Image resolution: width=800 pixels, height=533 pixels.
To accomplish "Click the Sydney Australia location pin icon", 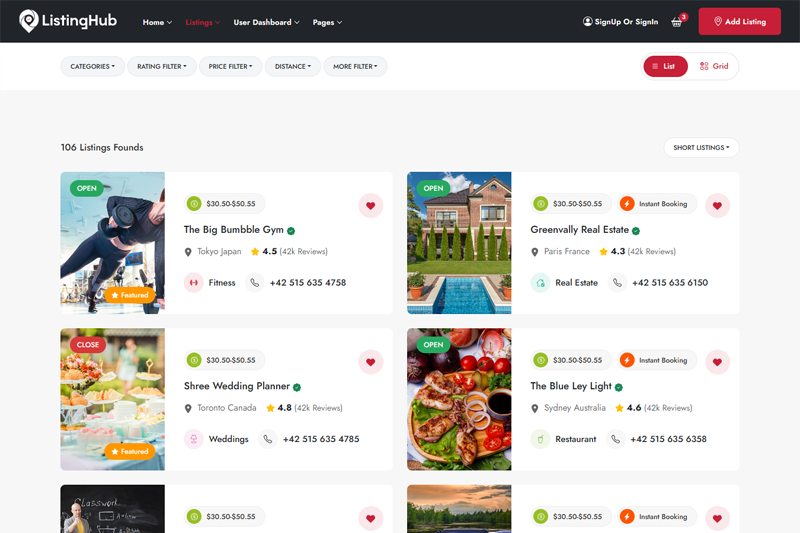I will (535, 409).
